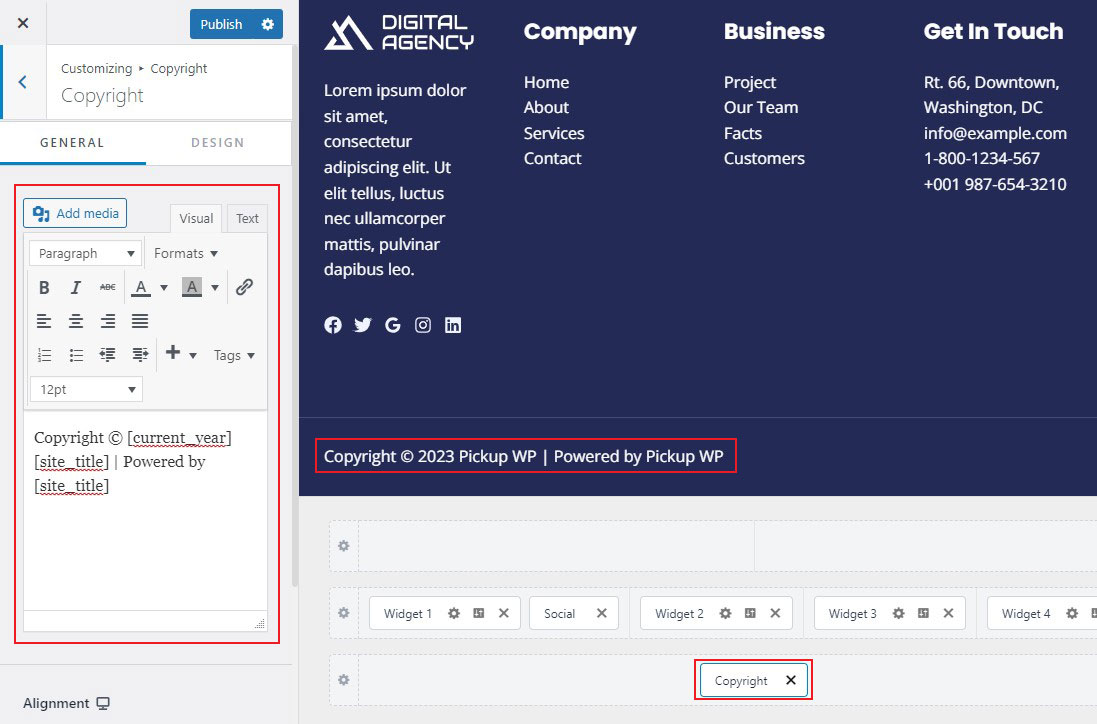Click the Publish button
Screen dimensions: 1097x724
[x=221, y=24]
